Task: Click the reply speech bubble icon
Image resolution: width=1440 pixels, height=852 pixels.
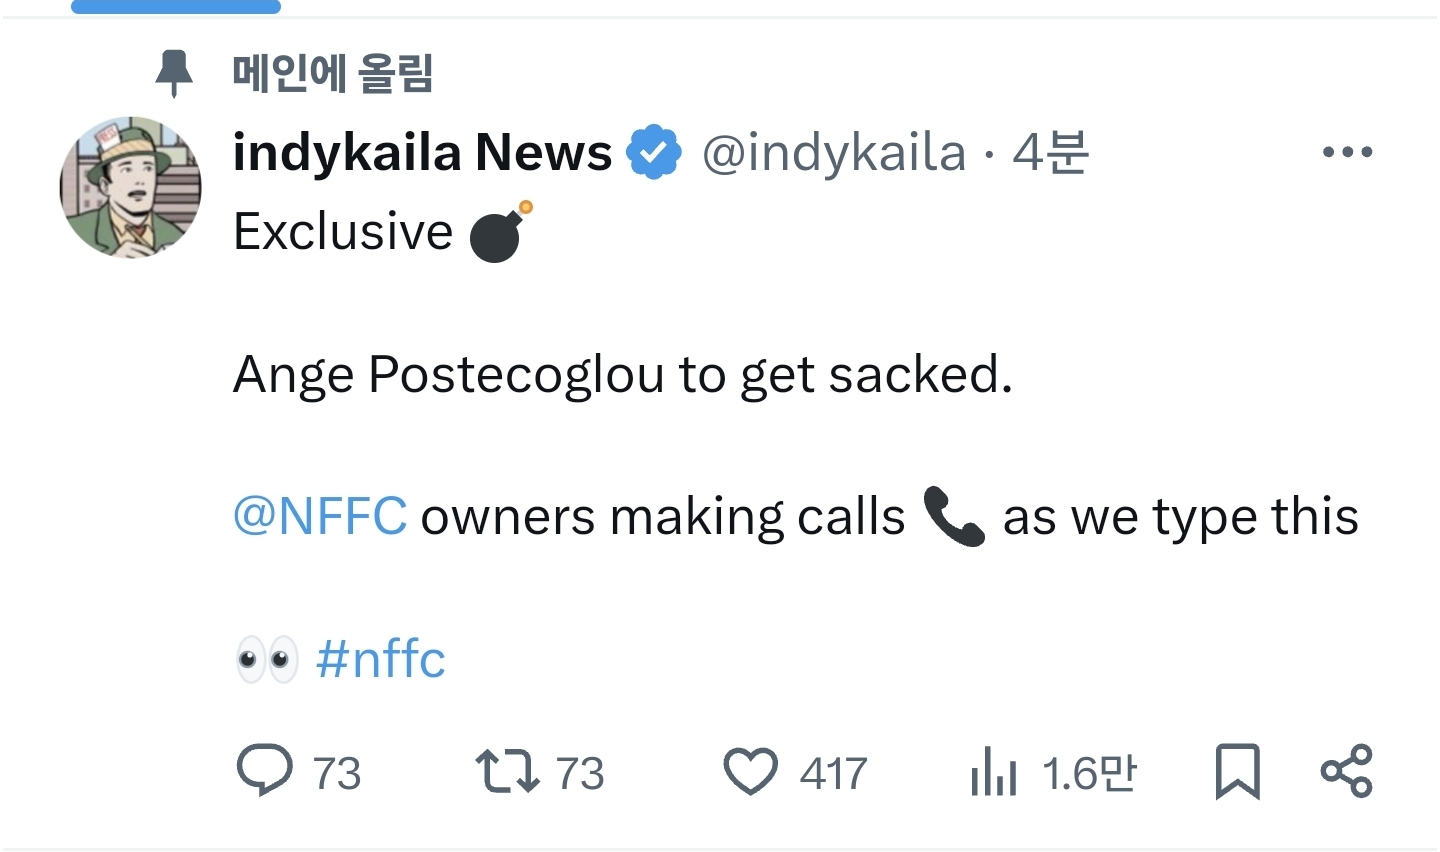Action: [x=265, y=771]
